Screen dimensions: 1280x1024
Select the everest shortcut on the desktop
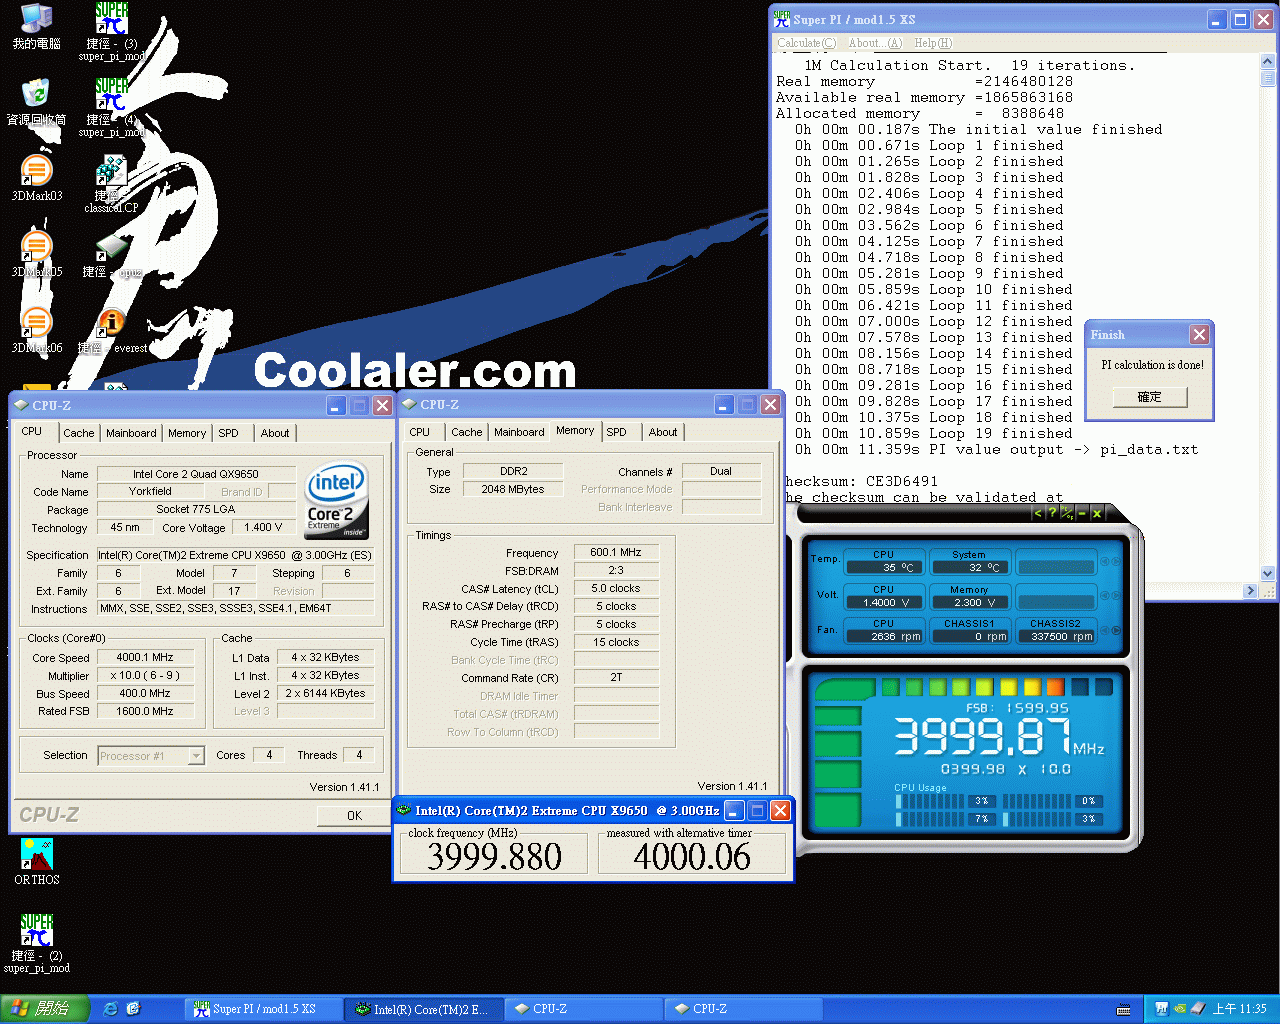point(112,332)
